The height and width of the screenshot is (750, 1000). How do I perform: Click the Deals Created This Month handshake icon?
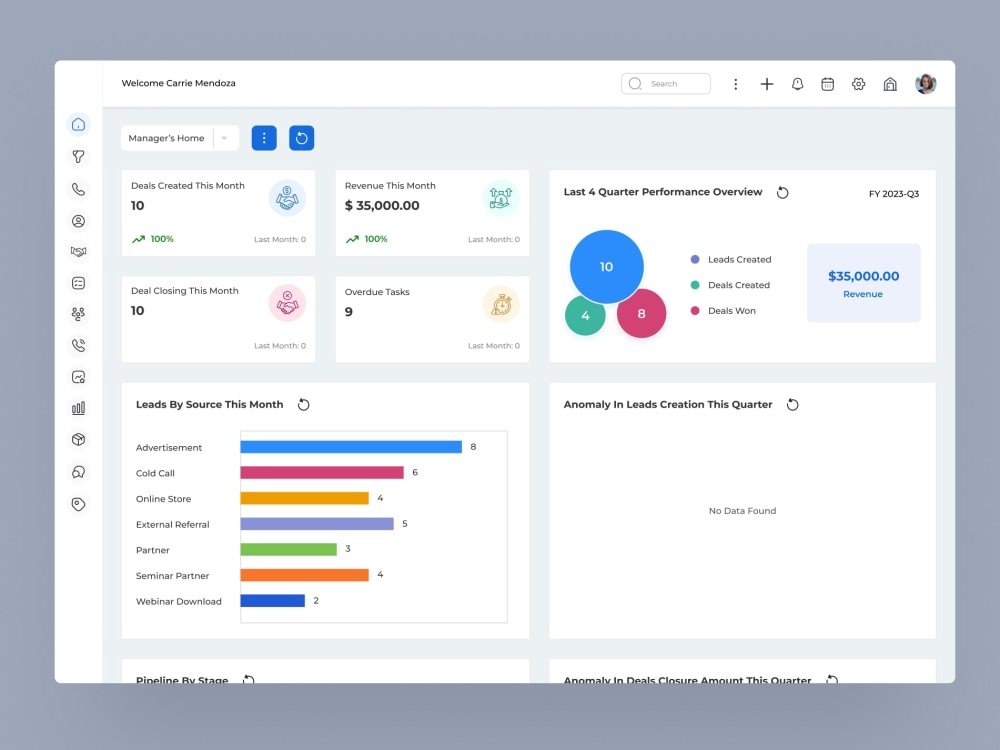(287, 198)
